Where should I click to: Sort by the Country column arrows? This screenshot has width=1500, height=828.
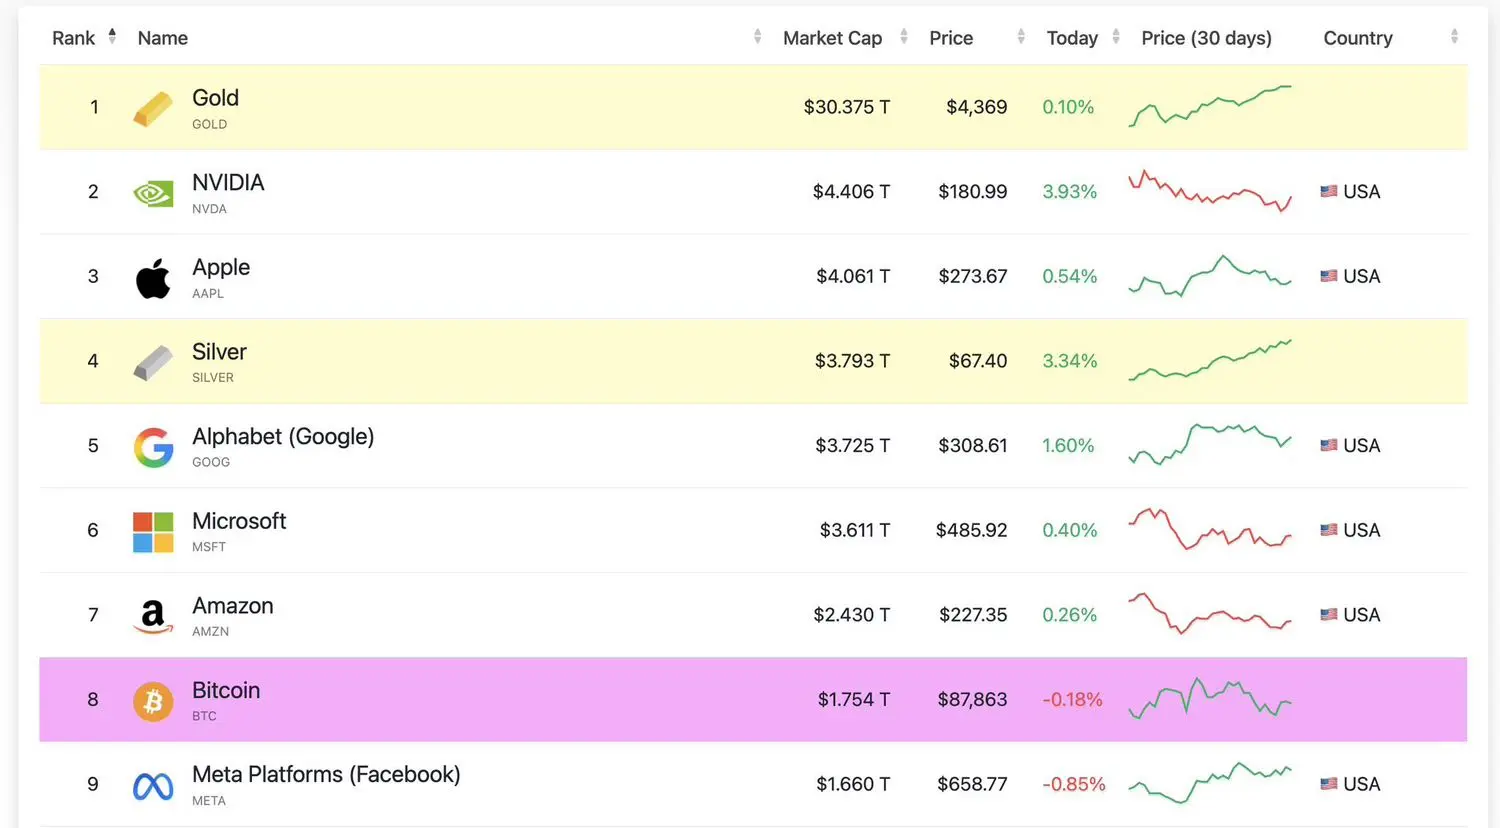1454,37
